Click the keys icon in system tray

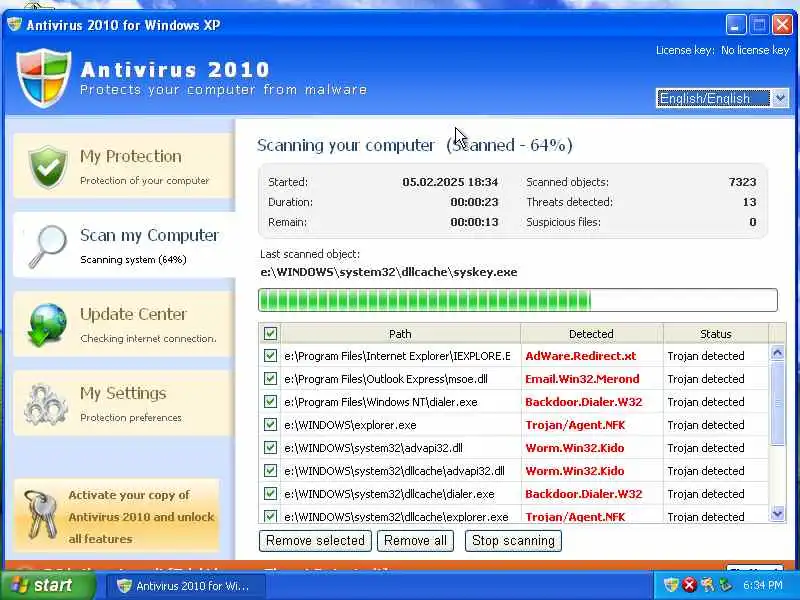[707, 585]
